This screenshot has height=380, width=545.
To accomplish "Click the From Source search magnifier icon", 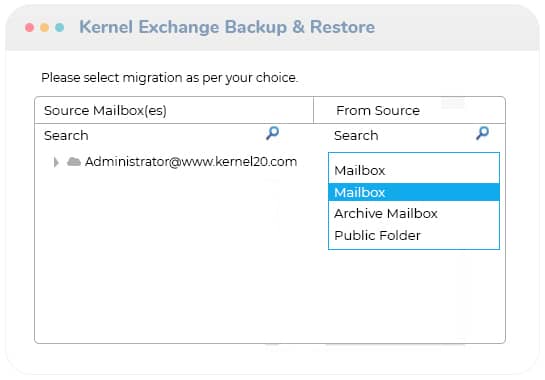I will click(482, 133).
